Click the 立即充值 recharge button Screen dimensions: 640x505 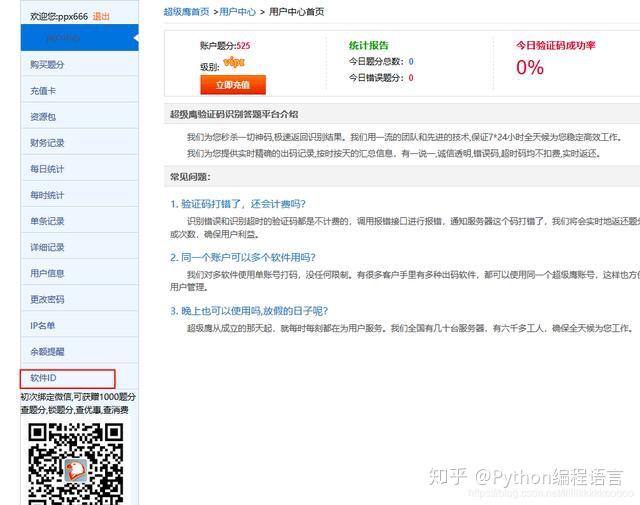click(233, 85)
